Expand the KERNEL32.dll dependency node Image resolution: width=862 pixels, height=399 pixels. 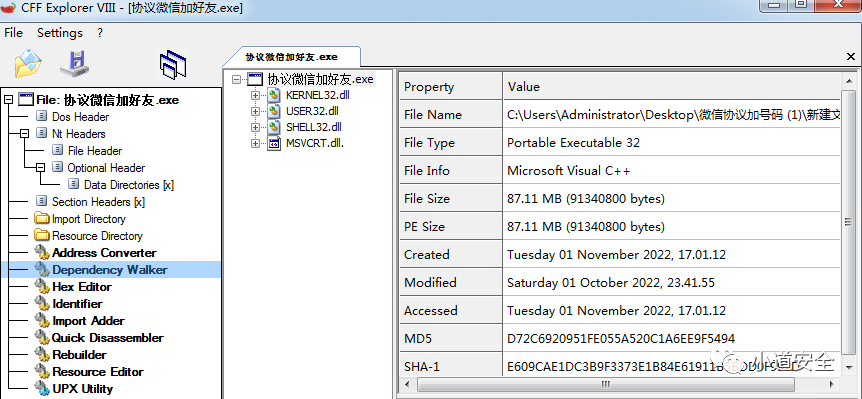(255, 95)
